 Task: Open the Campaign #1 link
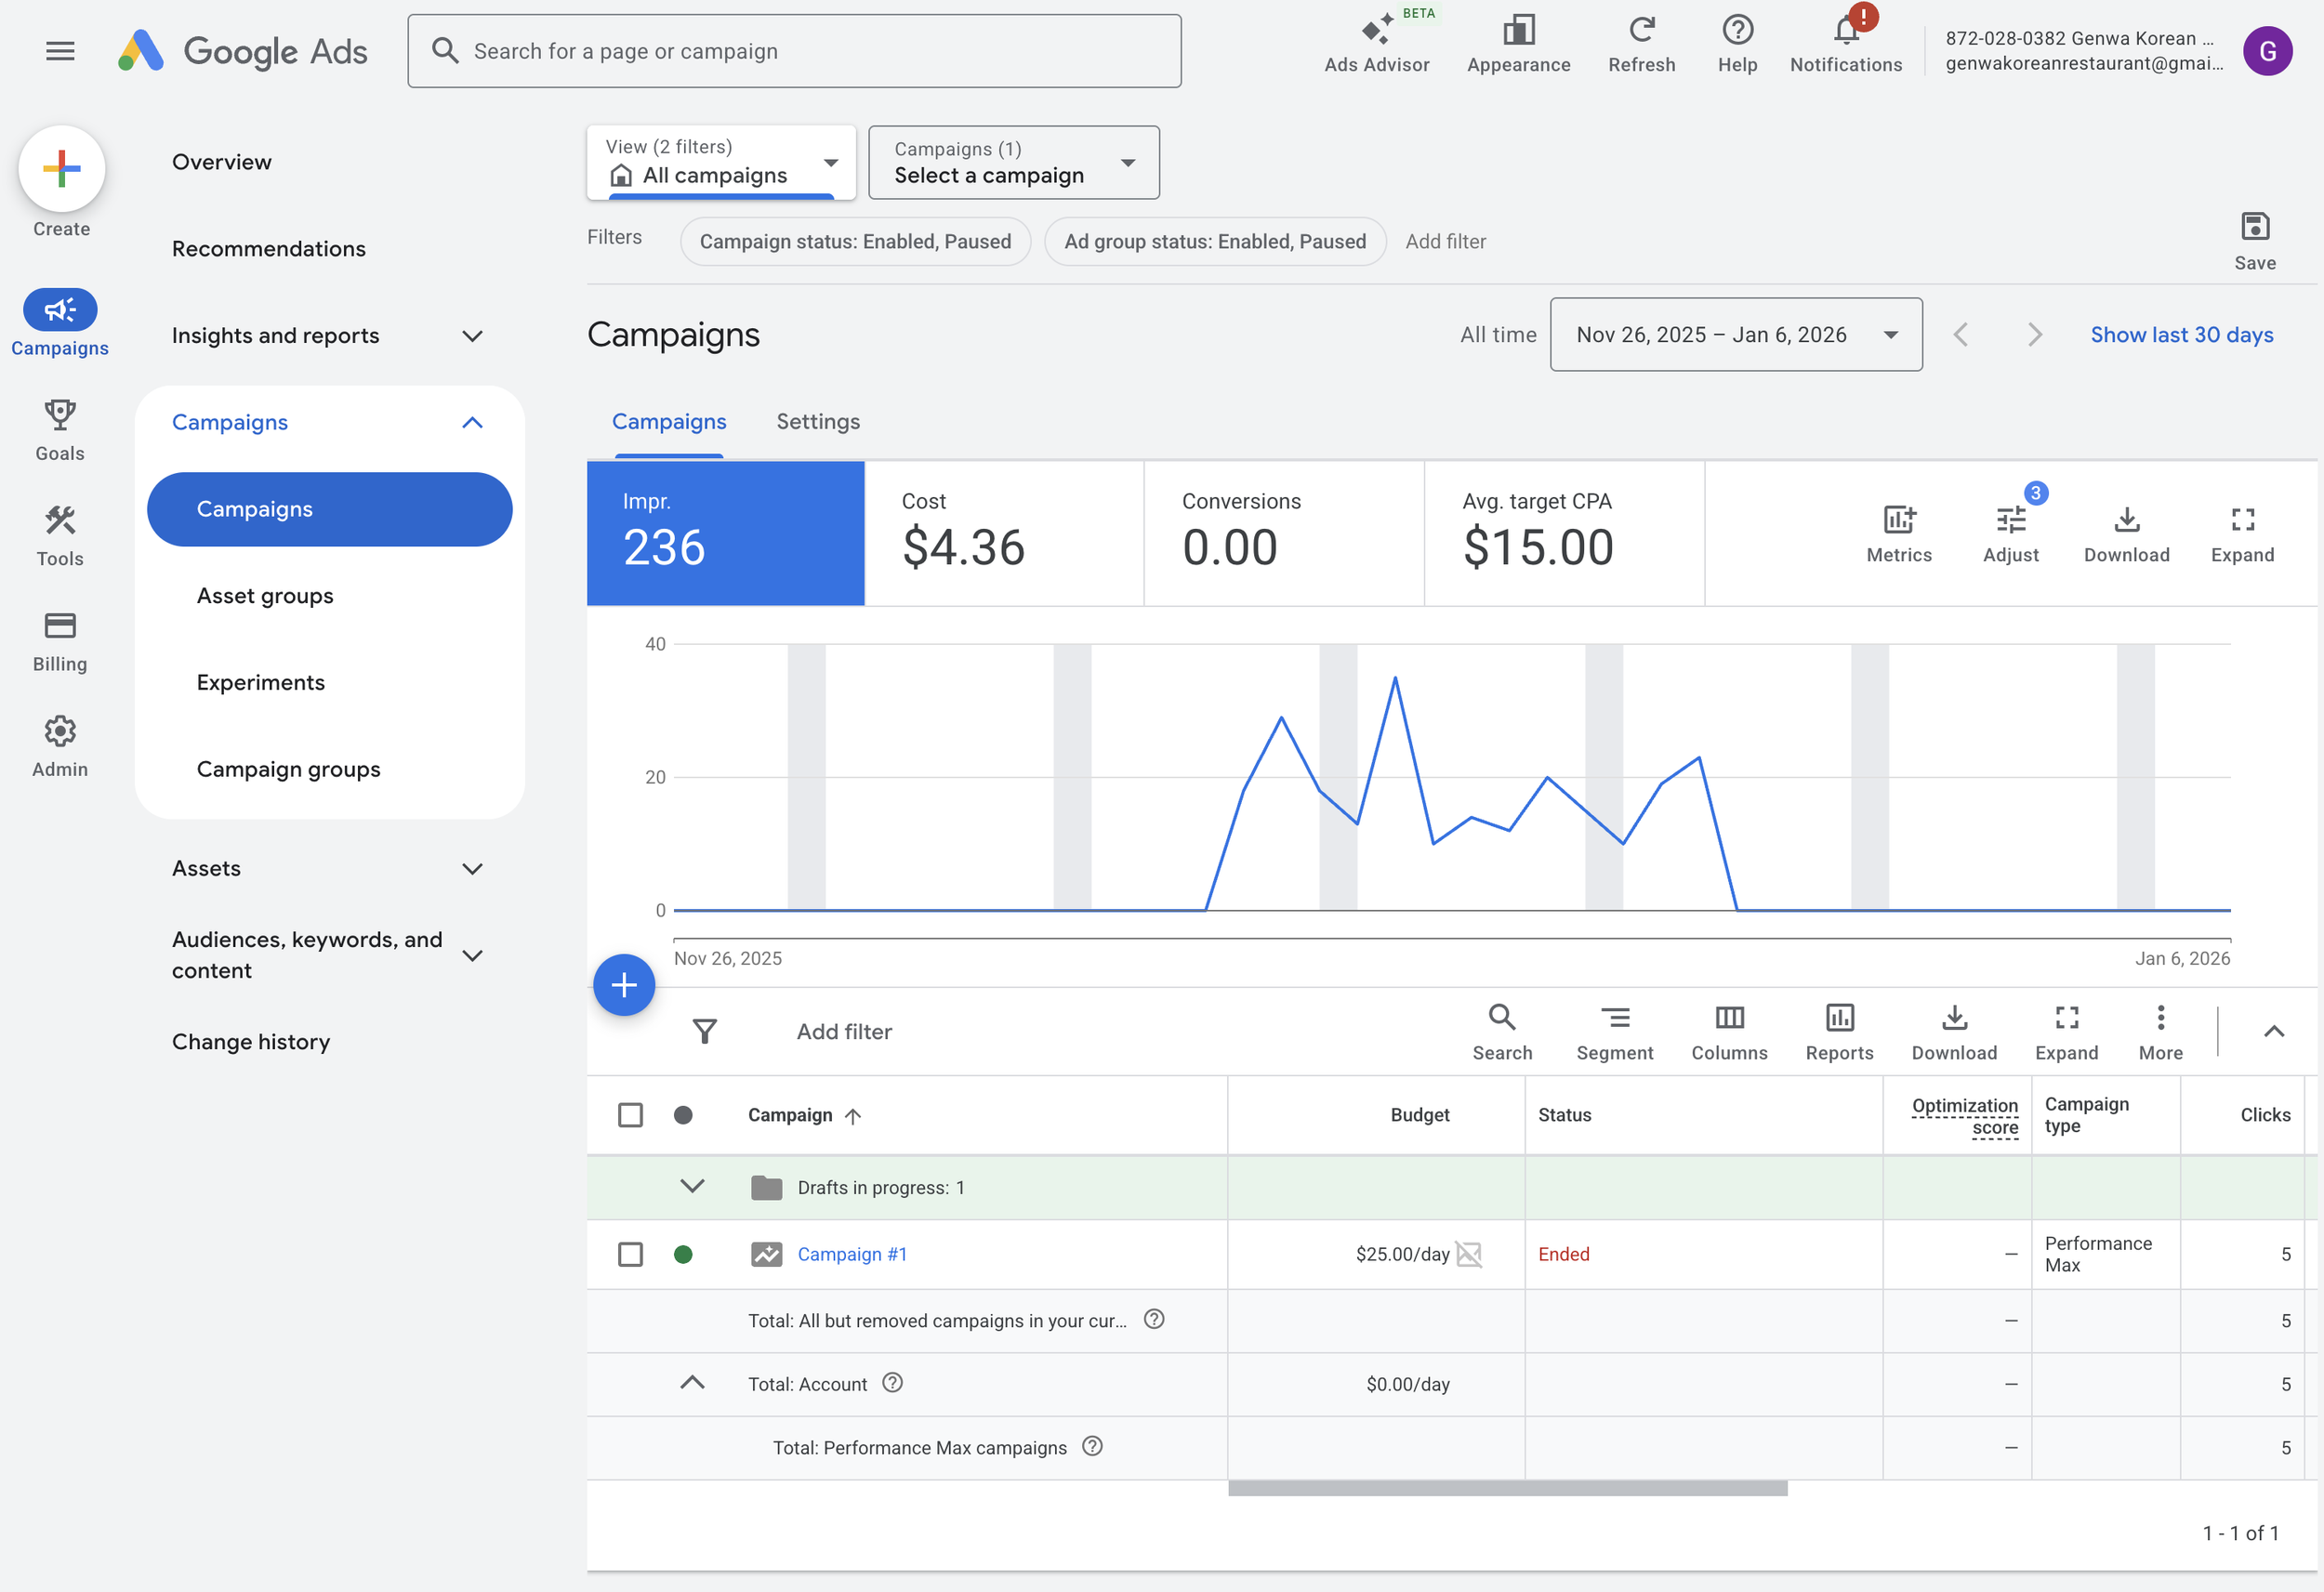[852, 1254]
